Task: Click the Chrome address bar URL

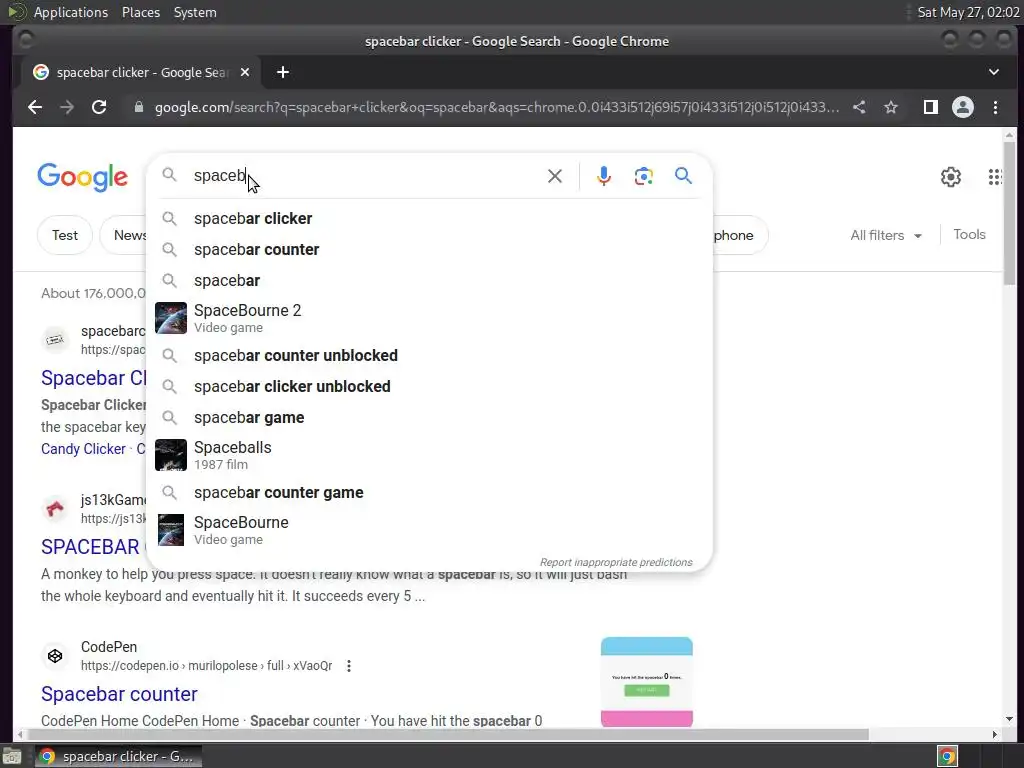Action: tap(496, 107)
